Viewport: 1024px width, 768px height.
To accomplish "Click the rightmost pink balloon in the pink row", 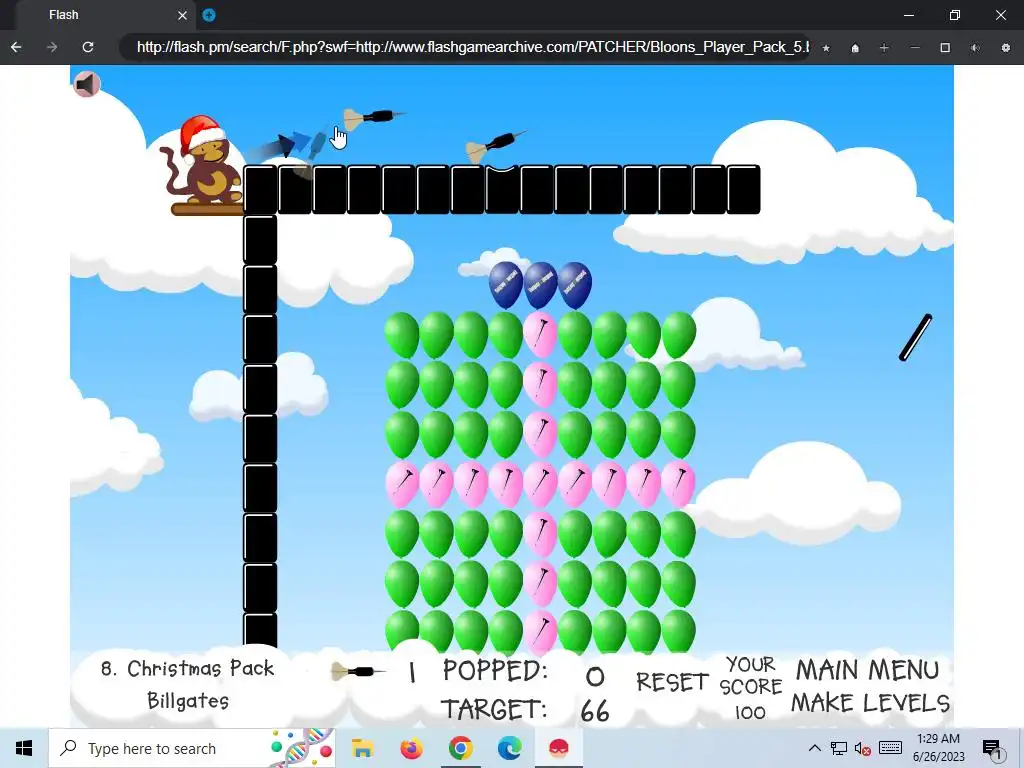I will click(x=679, y=484).
